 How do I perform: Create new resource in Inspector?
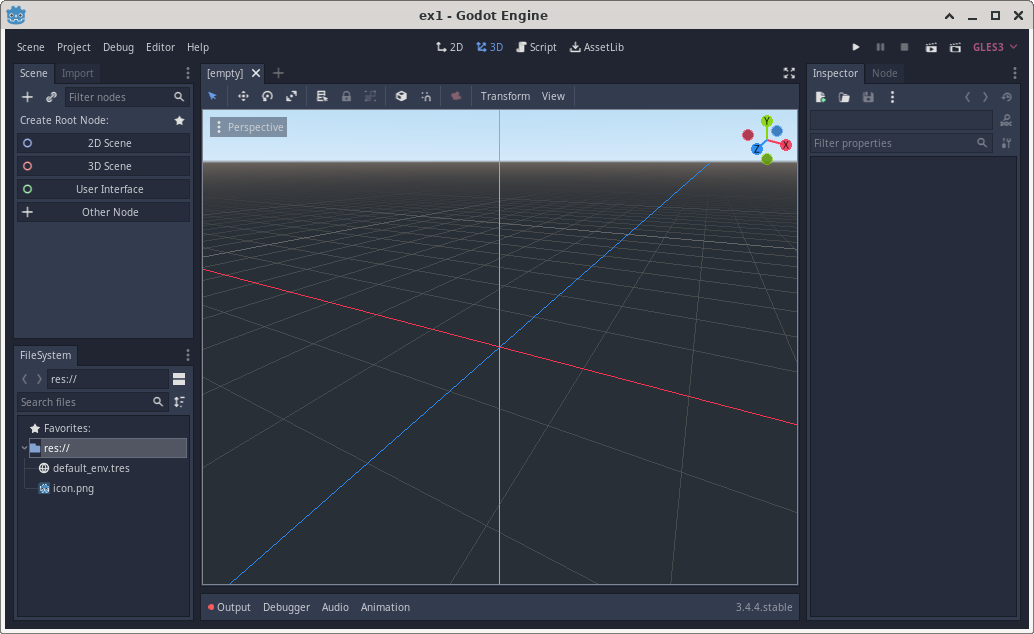(820, 97)
